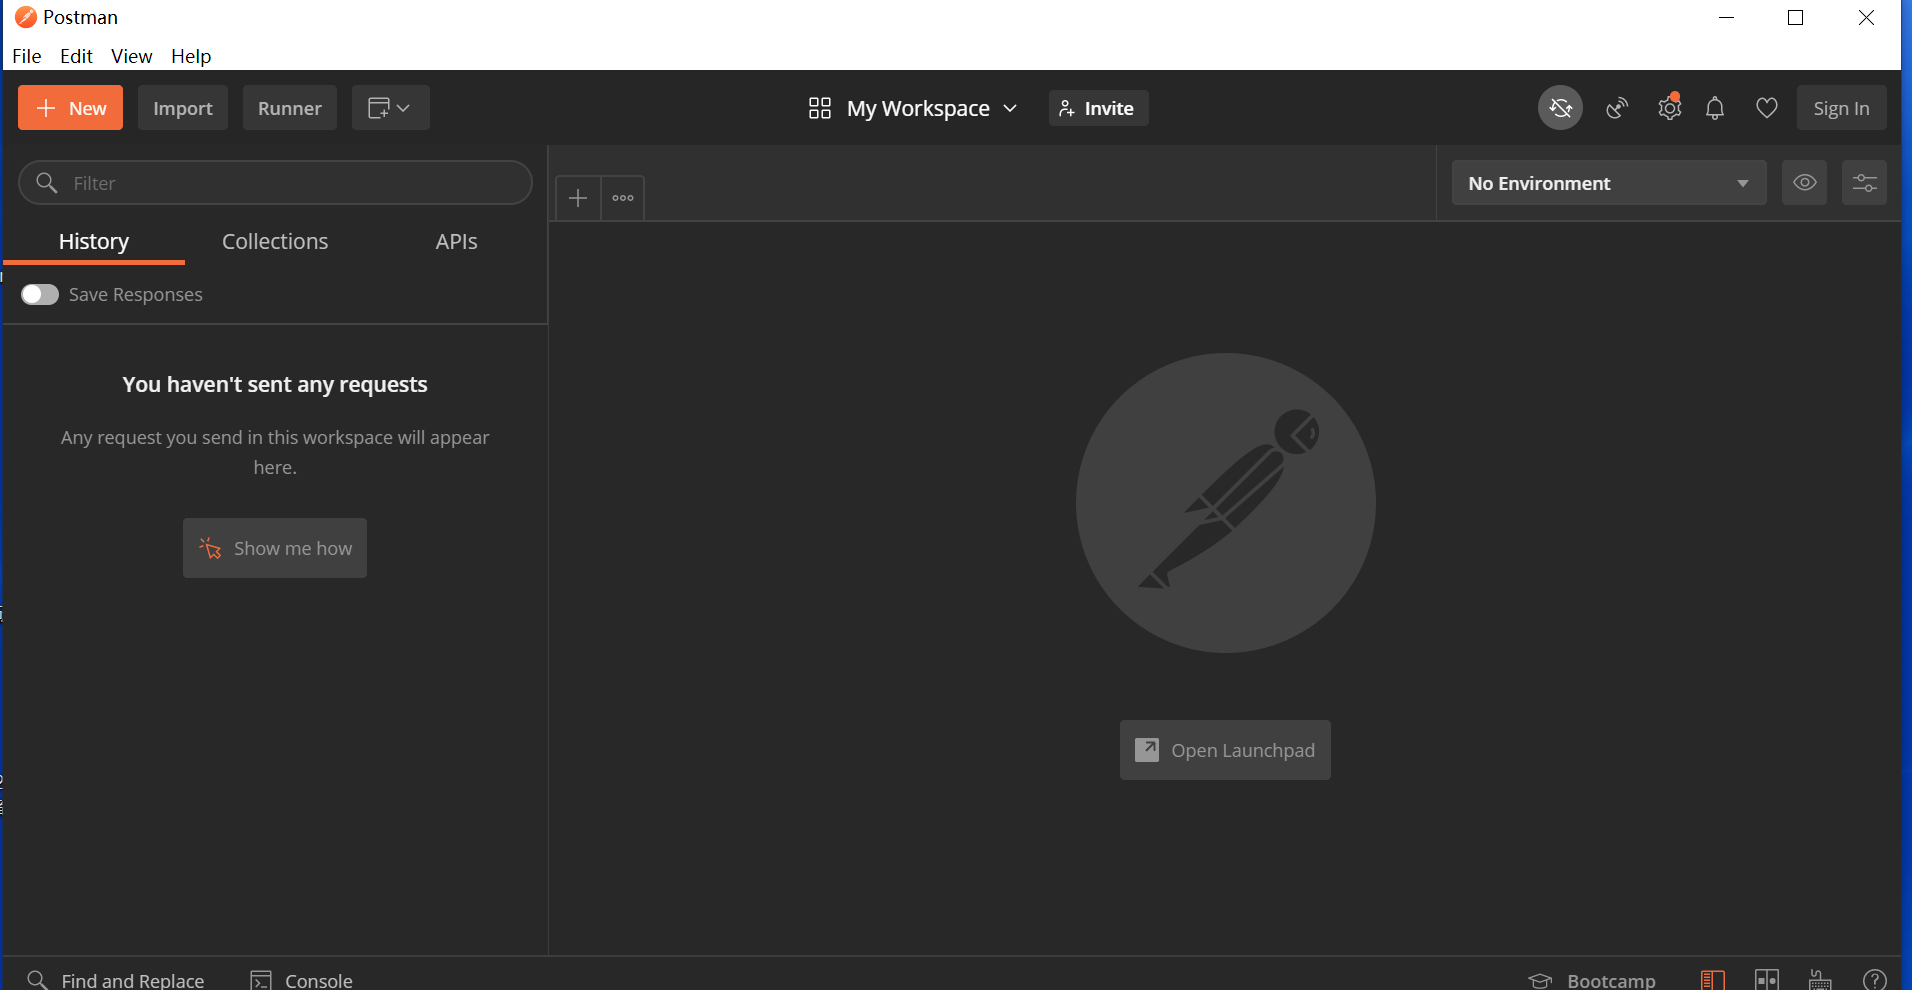1912x990 pixels.
Task: Open the Import dialog
Action: pos(183,108)
